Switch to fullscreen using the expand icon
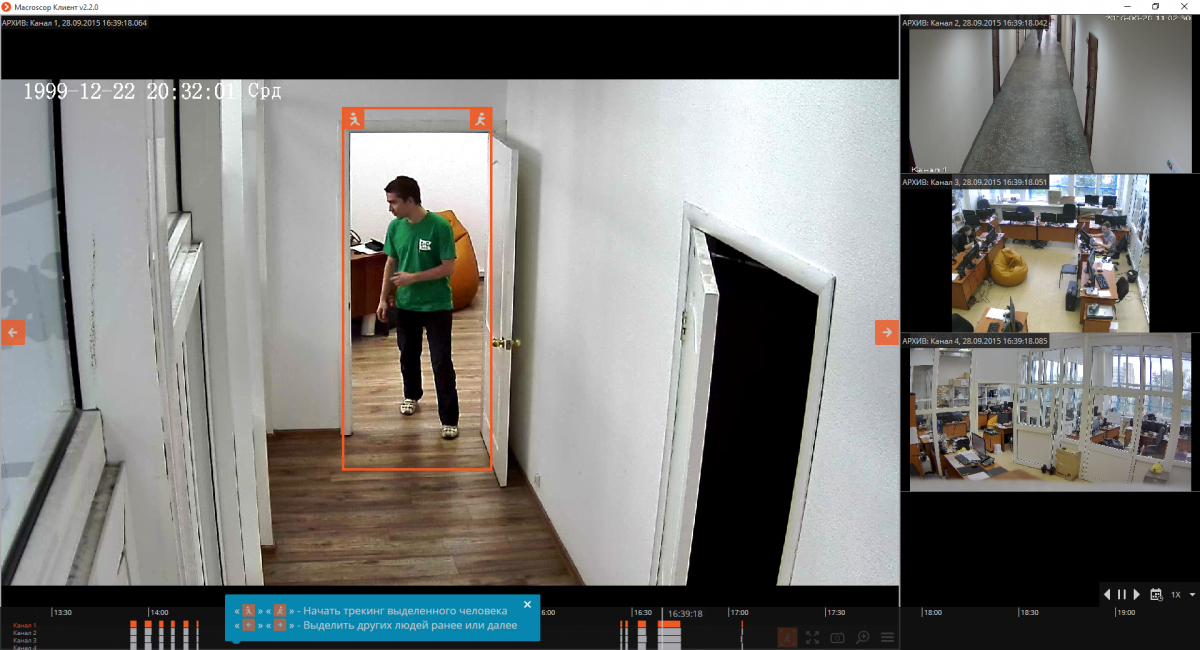The height and width of the screenshot is (650, 1200). [813, 637]
